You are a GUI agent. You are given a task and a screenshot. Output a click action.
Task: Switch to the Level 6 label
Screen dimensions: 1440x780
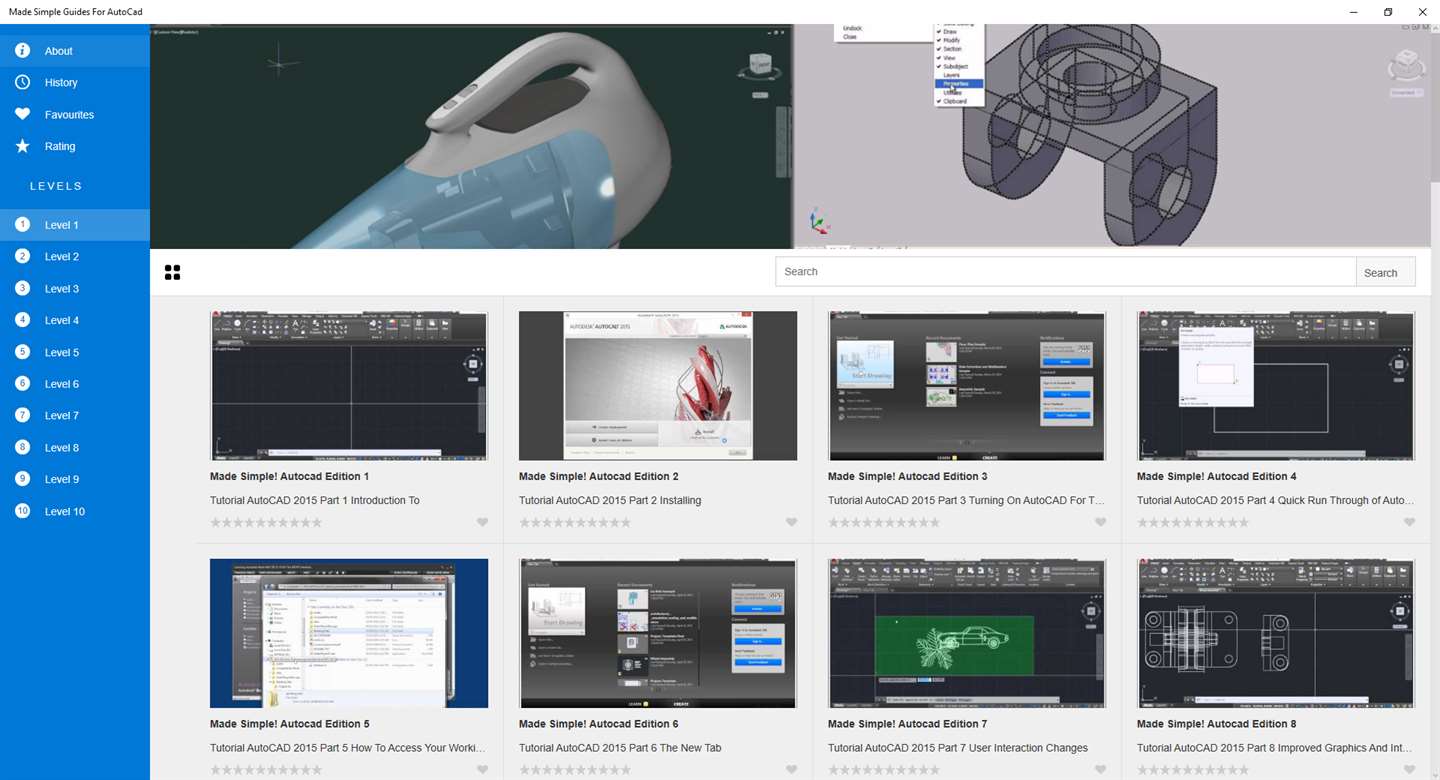pos(62,384)
